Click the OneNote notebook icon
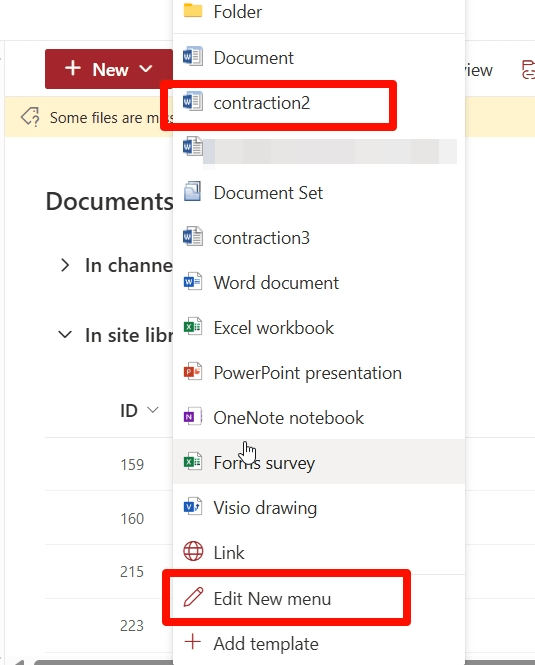 coord(193,417)
